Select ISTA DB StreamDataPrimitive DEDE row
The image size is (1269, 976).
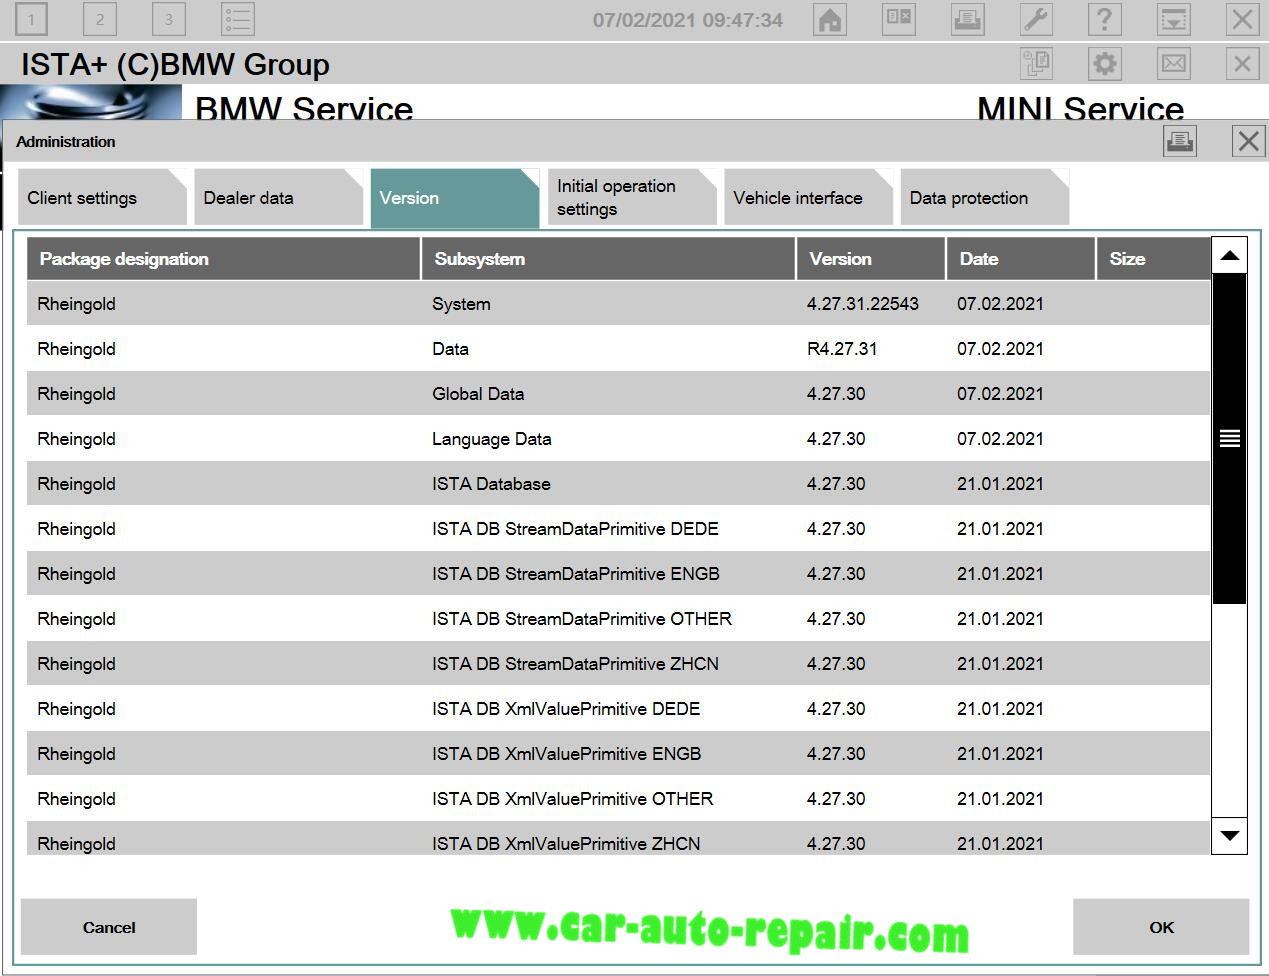point(618,529)
